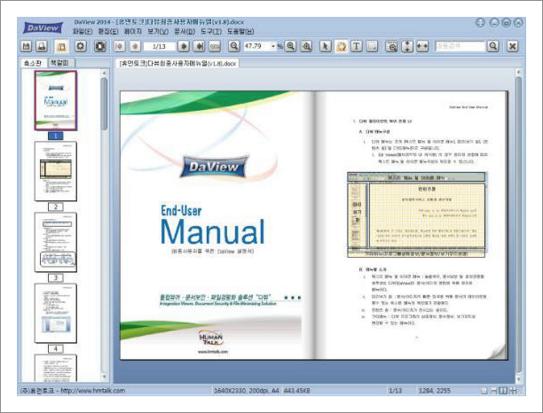This screenshot has height=413, width=543.
Task: Select the arrow pointer tool
Action: tap(325, 46)
